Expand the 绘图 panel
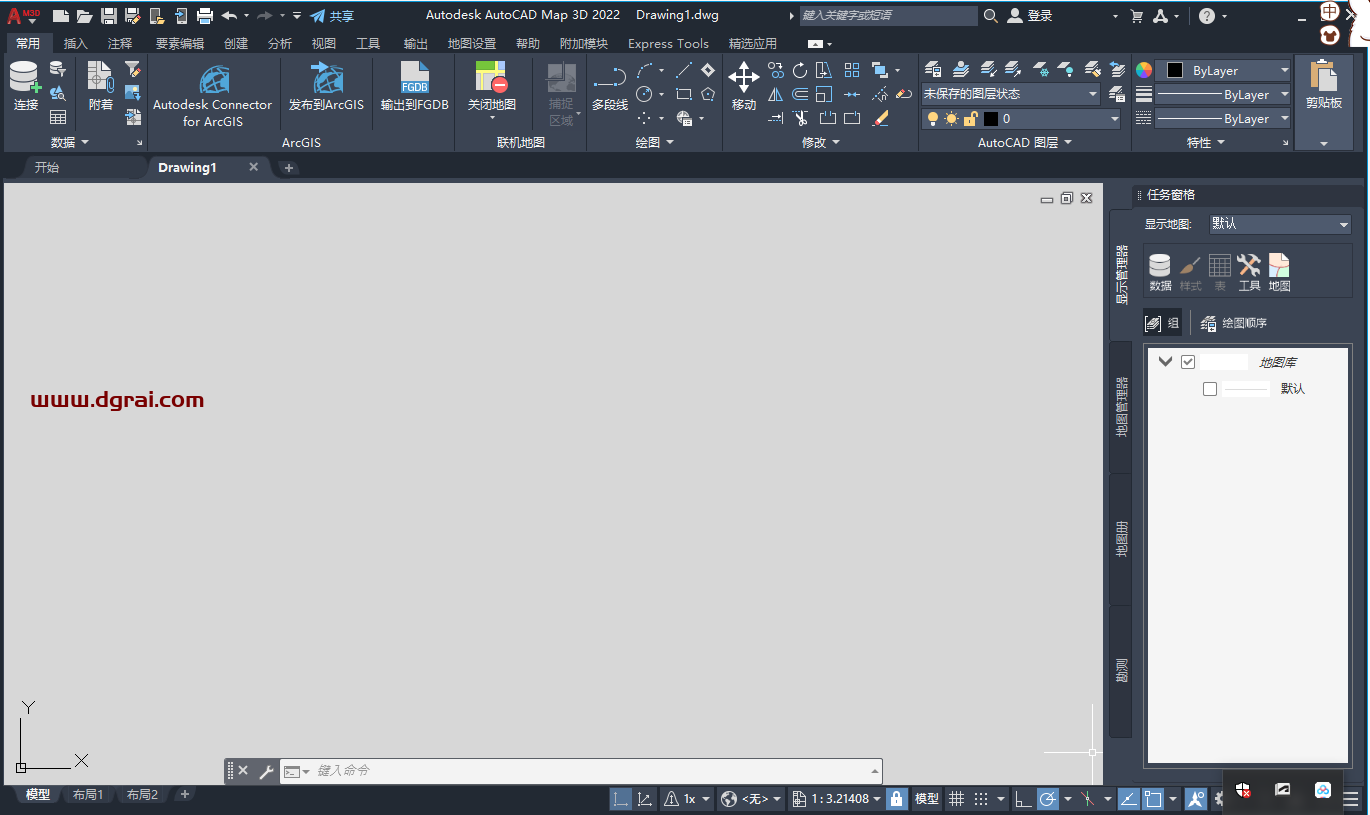Viewport: 1370px width, 815px height. pos(655,143)
